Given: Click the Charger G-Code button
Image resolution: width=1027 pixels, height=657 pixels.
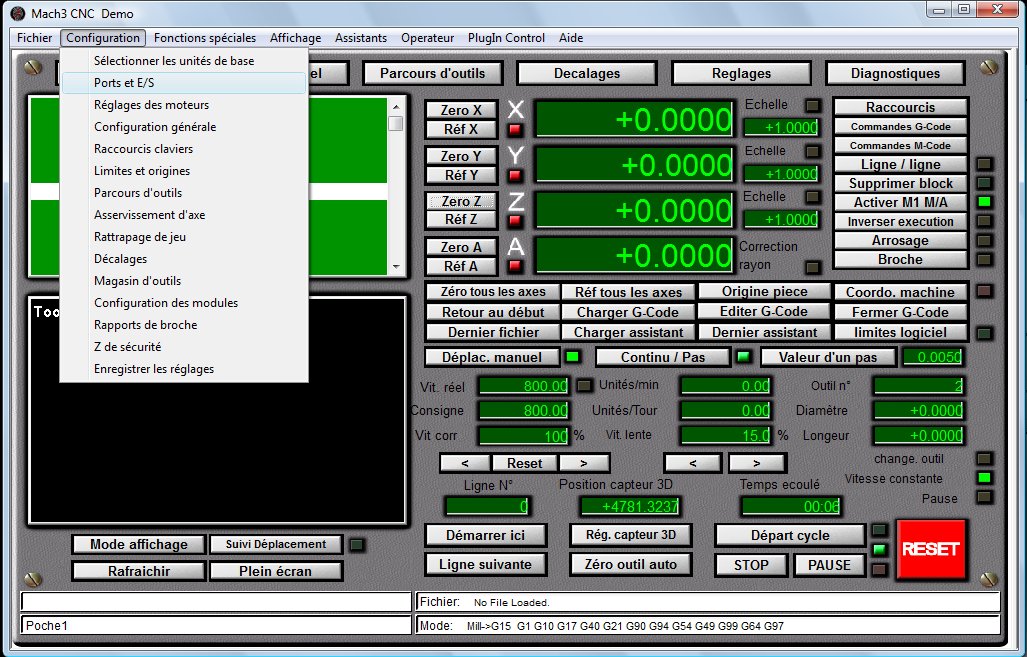Looking at the screenshot, I should (x=628, y=312).
